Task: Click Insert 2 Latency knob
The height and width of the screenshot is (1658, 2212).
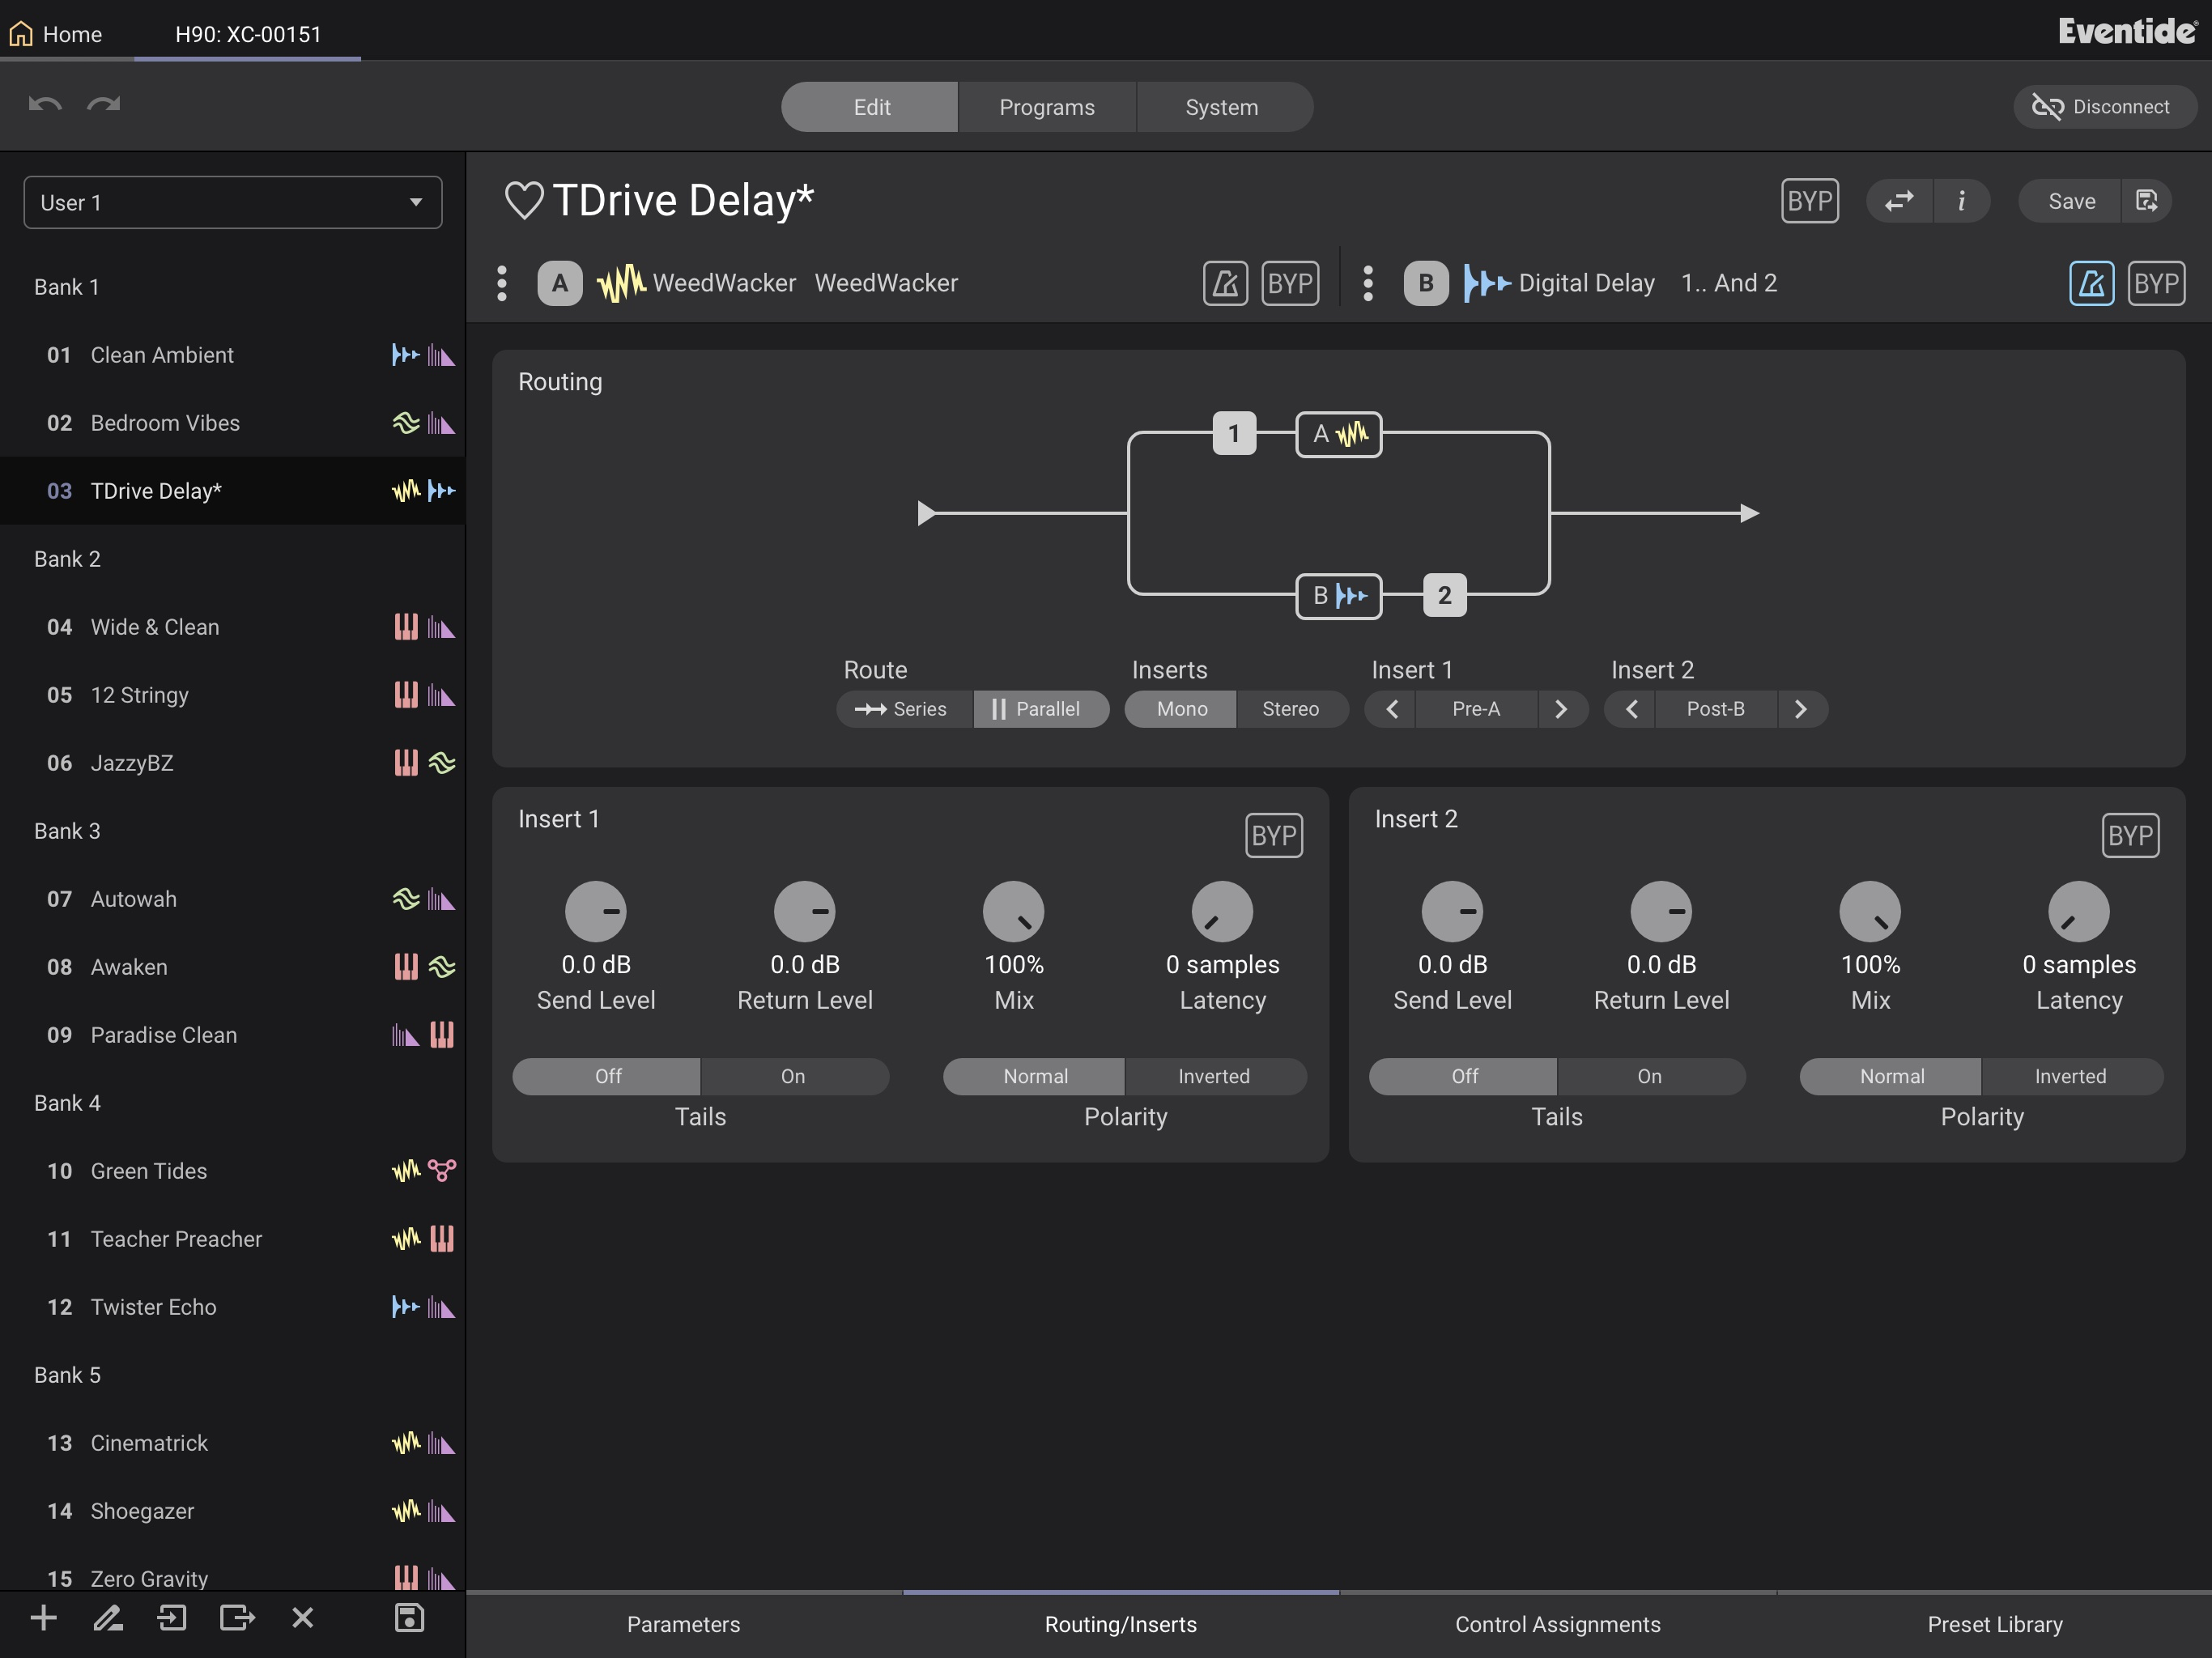Action: point(2079,911)
